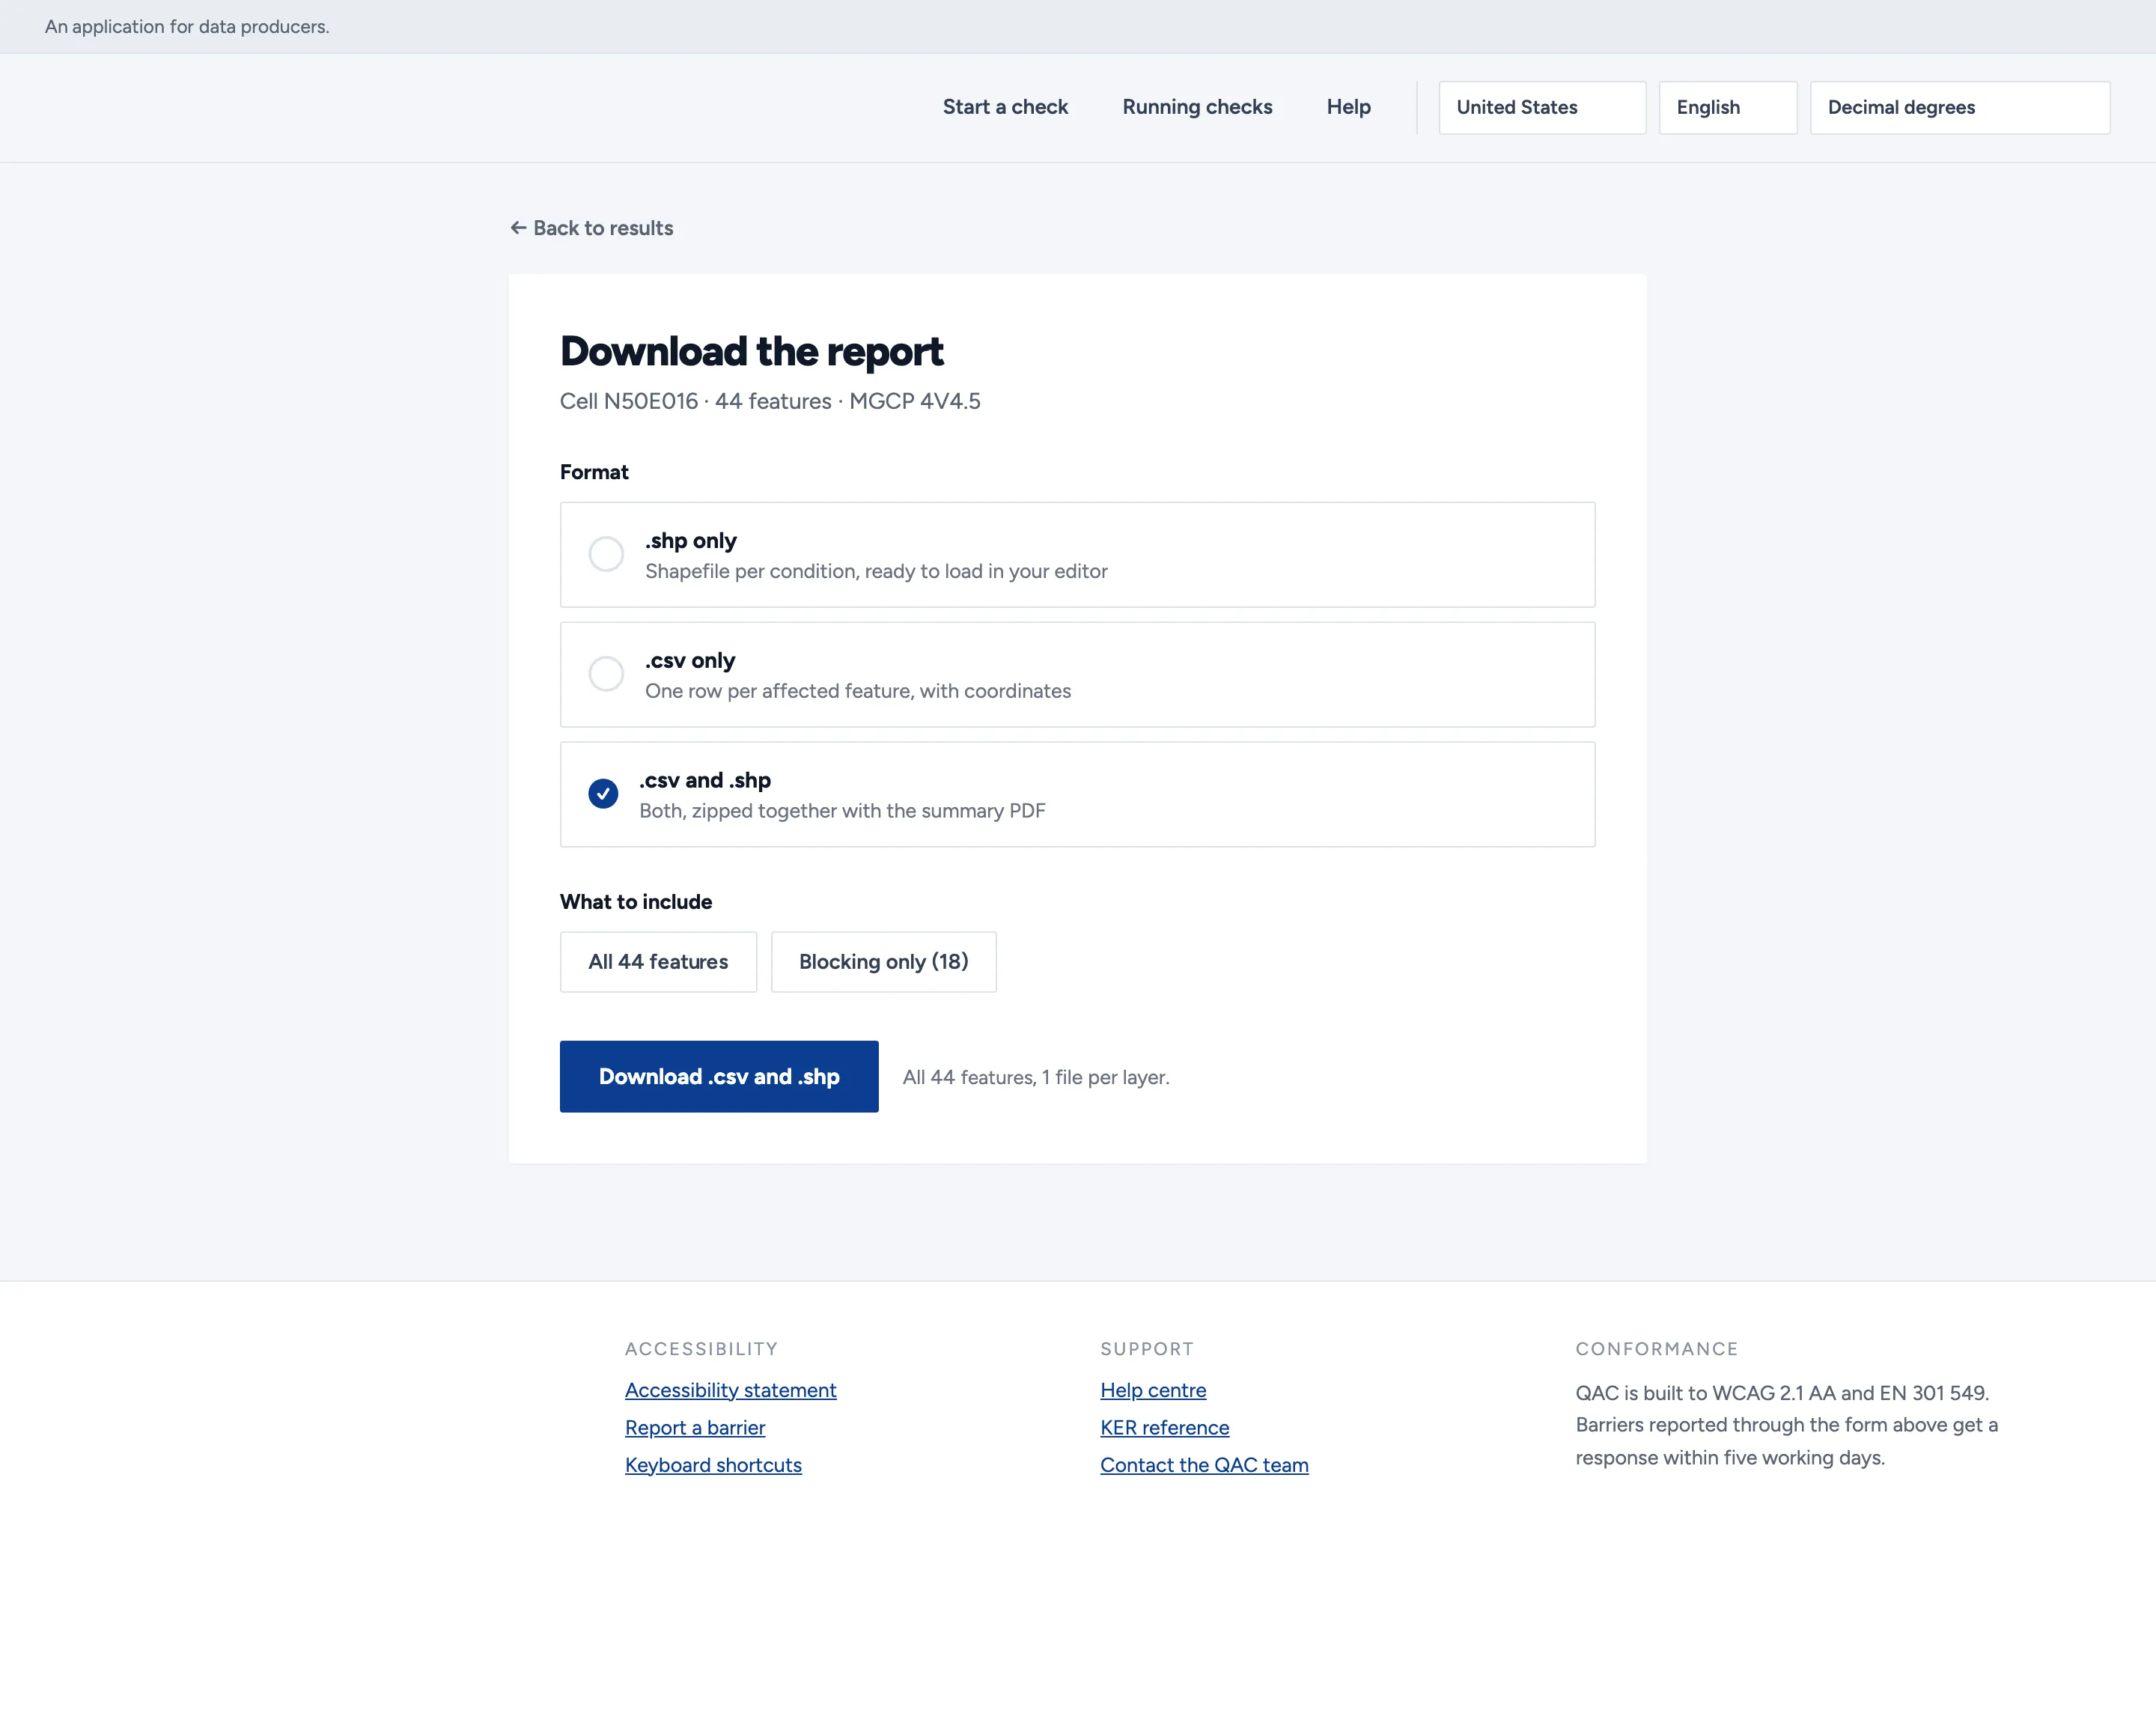Click the Download the report heading
The width and height of the screenshot is (2156, 1722).
[751, 351]
